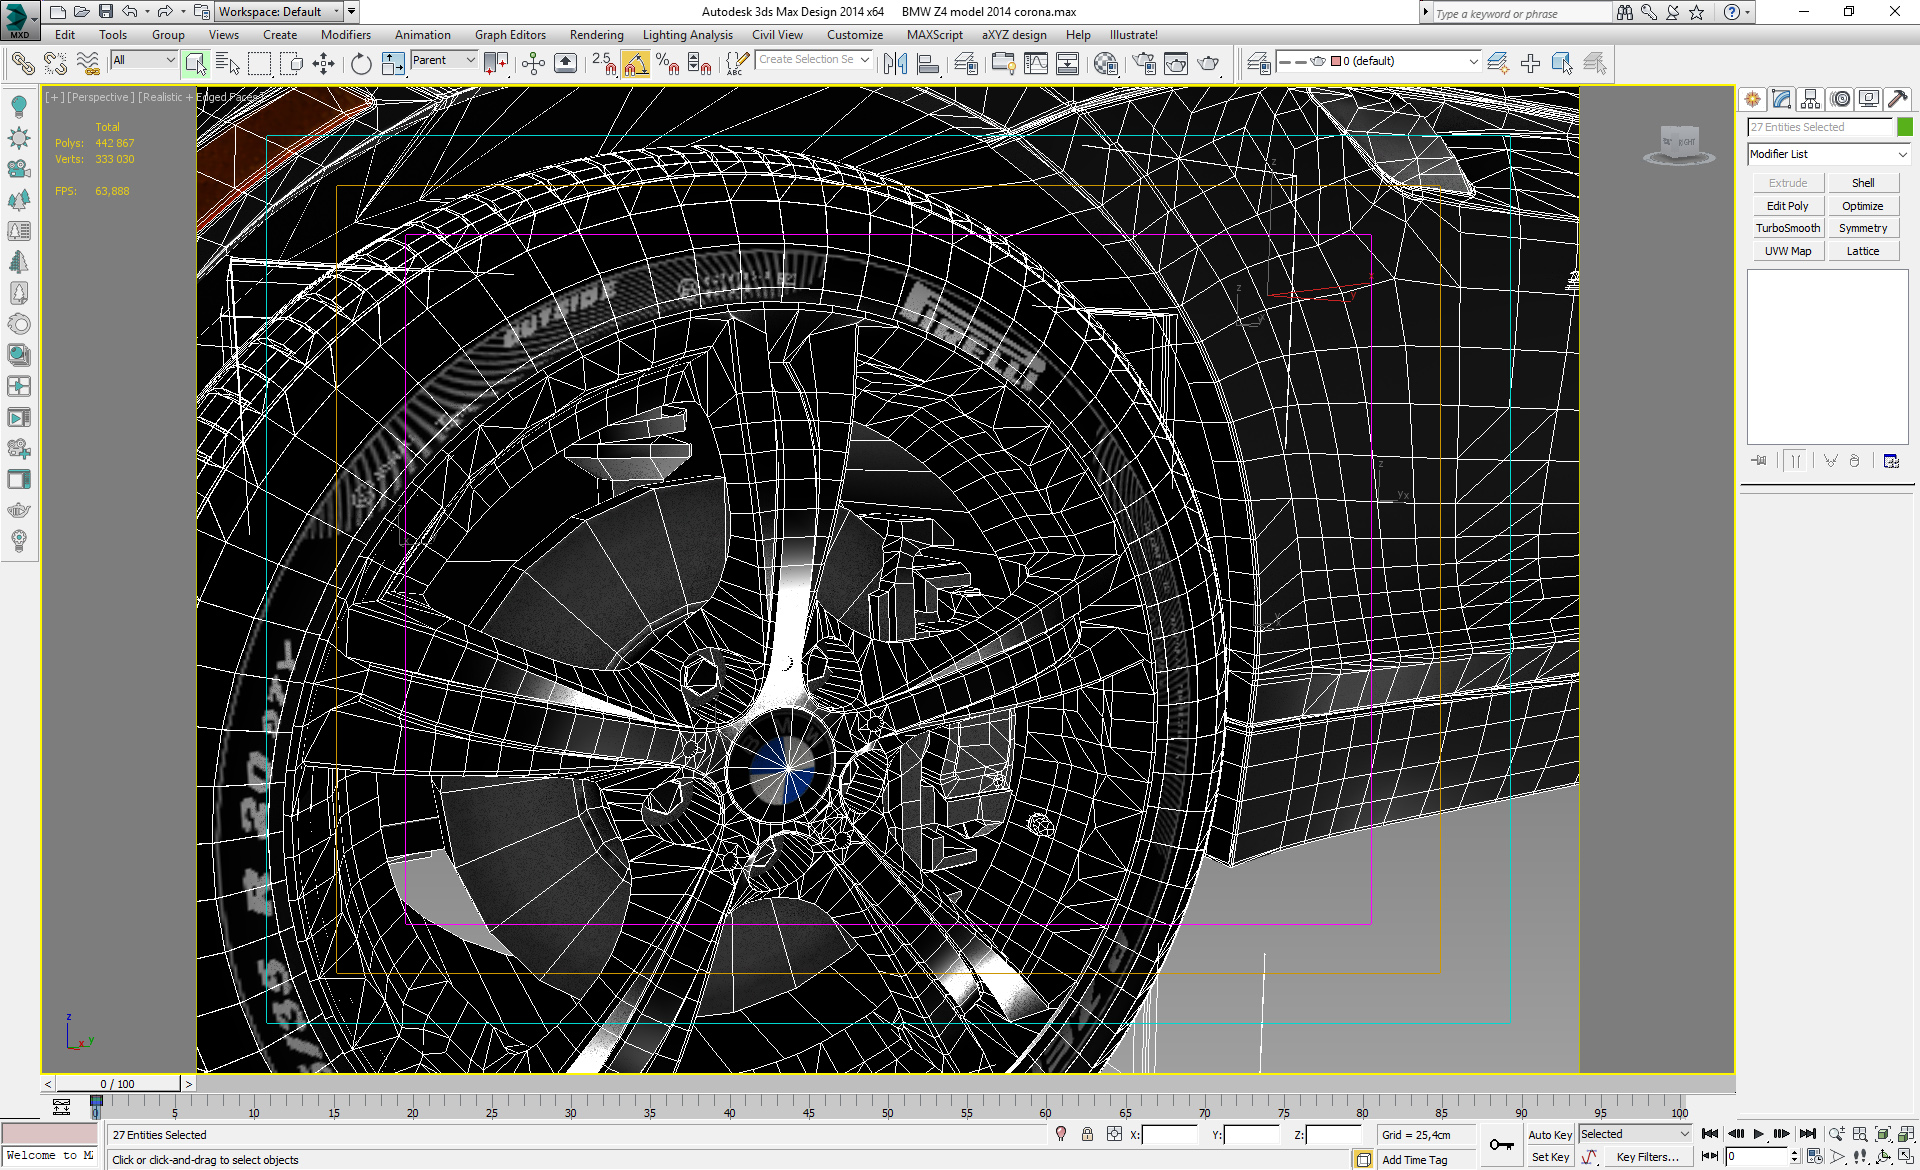The width and height of the screenshot is (1920, 1170).
Task: Open the Mirror tool
Action: [x=896, y=64]
